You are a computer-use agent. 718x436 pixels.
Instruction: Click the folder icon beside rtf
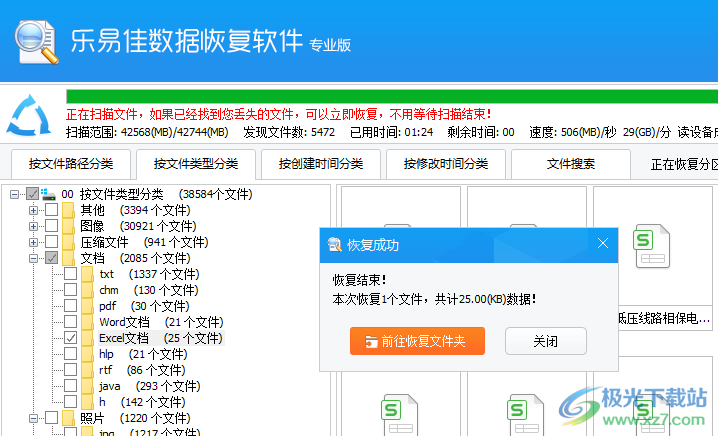pyautogui.click(x=87, y=370)
